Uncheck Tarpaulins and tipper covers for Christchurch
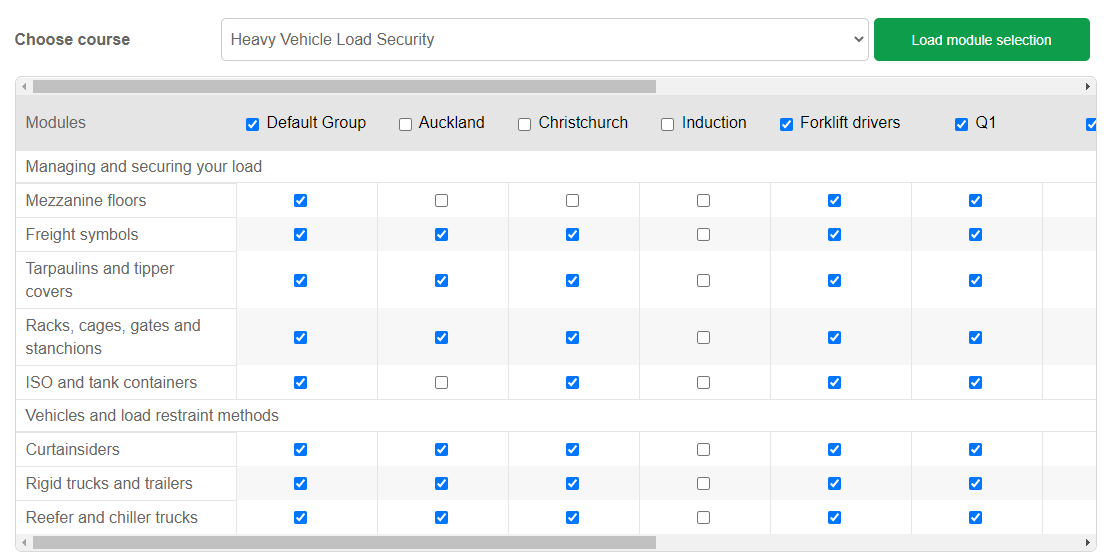 573,280
